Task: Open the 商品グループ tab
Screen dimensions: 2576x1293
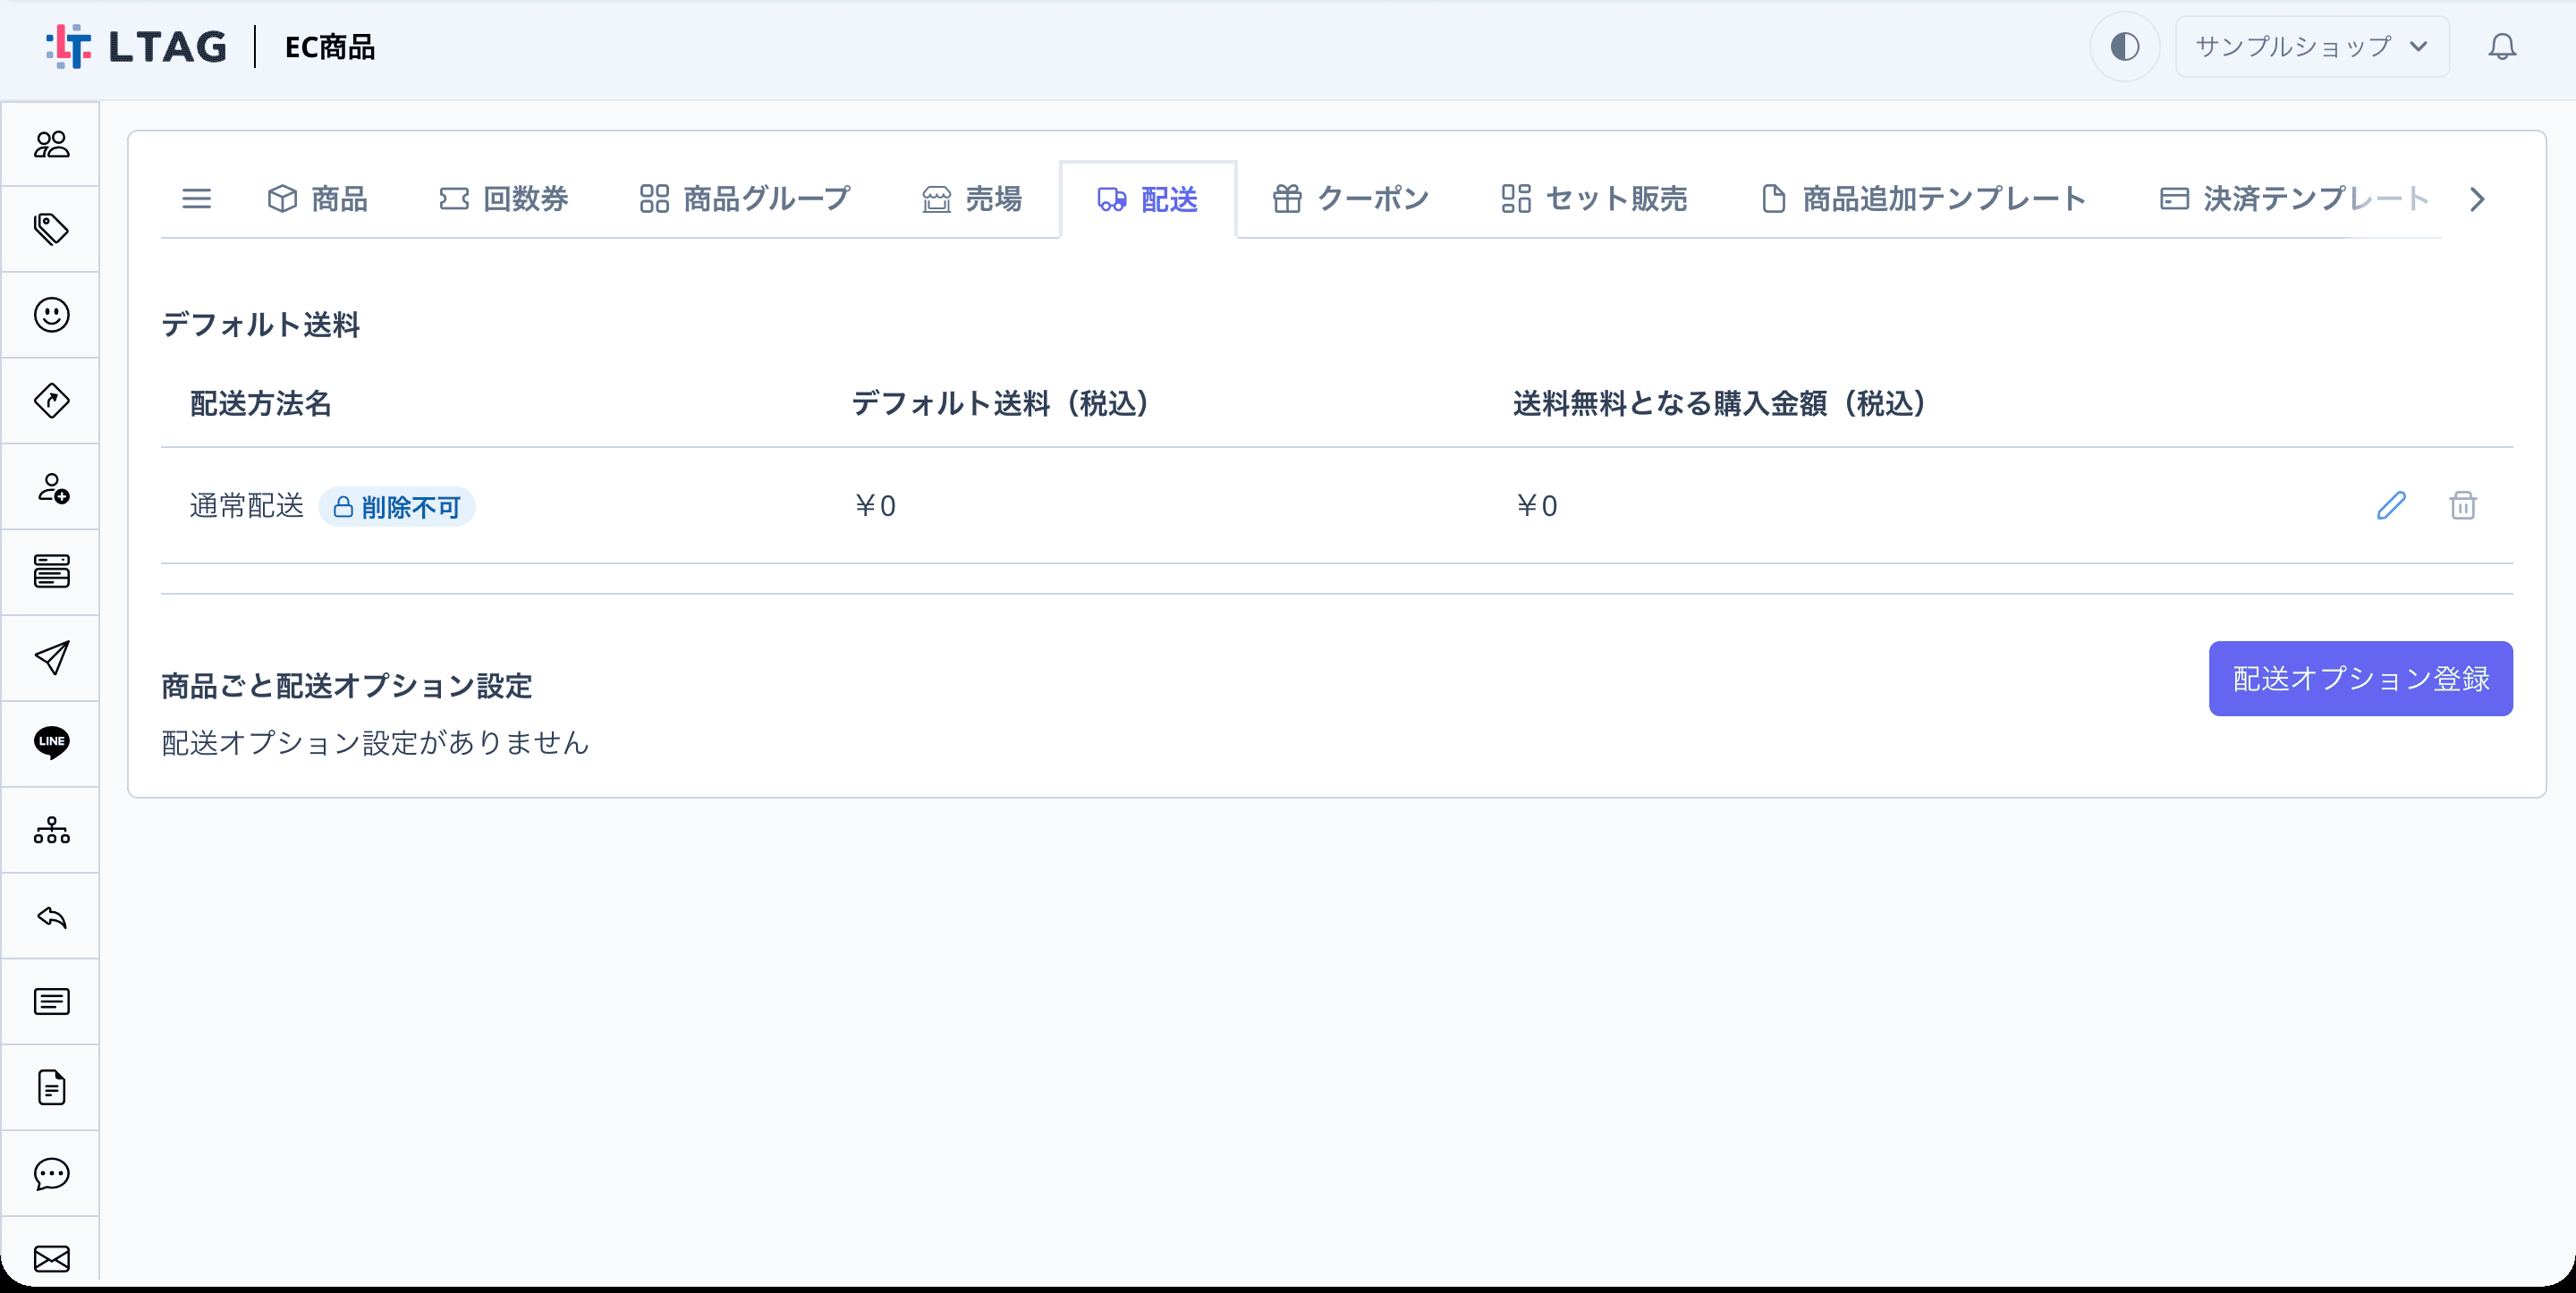Action: pos(745,199)
